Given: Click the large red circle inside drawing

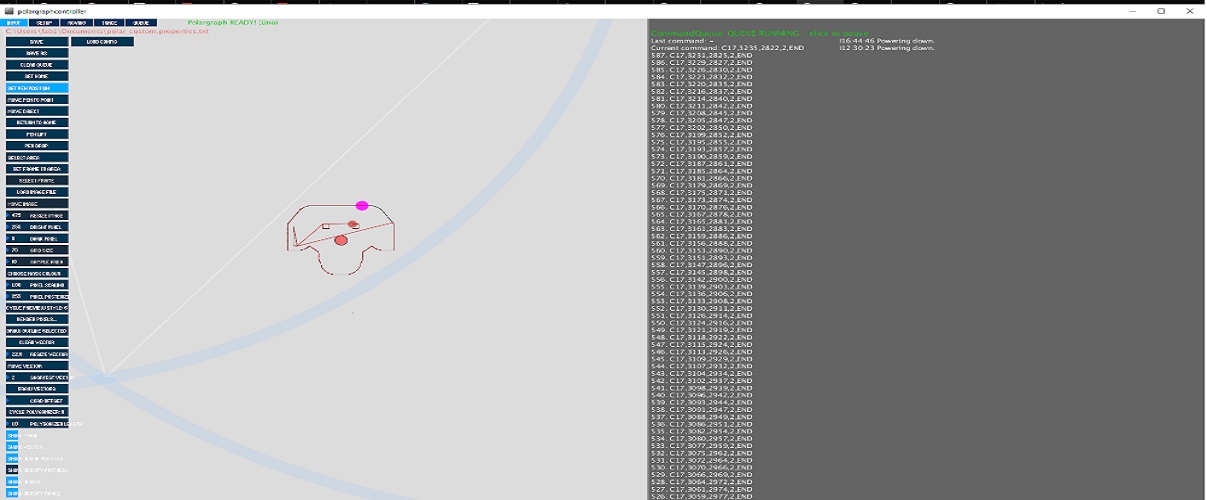Looking at the screenshot, I should click(x=341, y=240).
